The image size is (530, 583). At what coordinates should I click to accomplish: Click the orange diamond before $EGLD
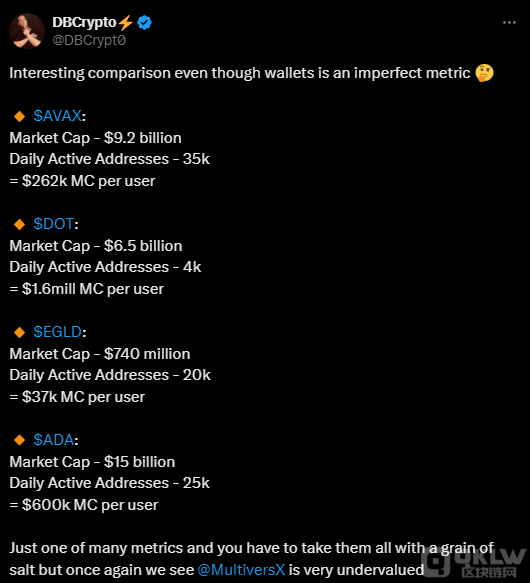pos(19,332)
